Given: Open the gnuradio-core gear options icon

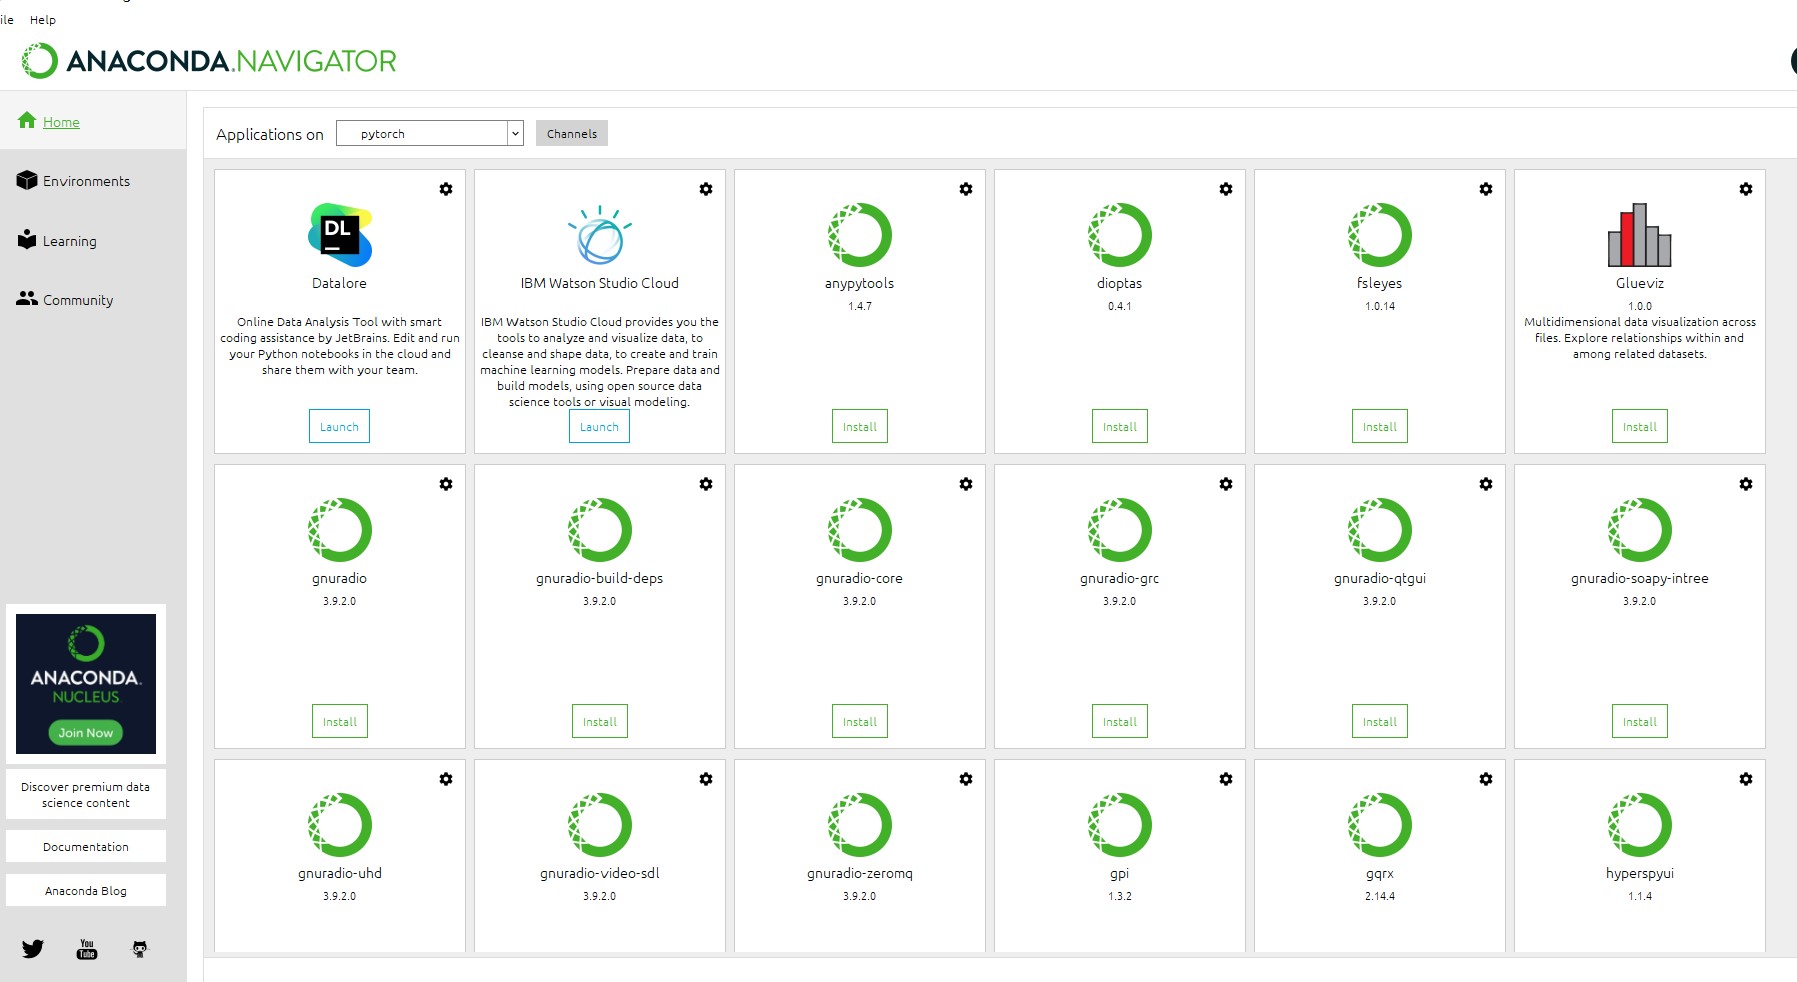Looking at the screenshot, I should click(966, 484).
